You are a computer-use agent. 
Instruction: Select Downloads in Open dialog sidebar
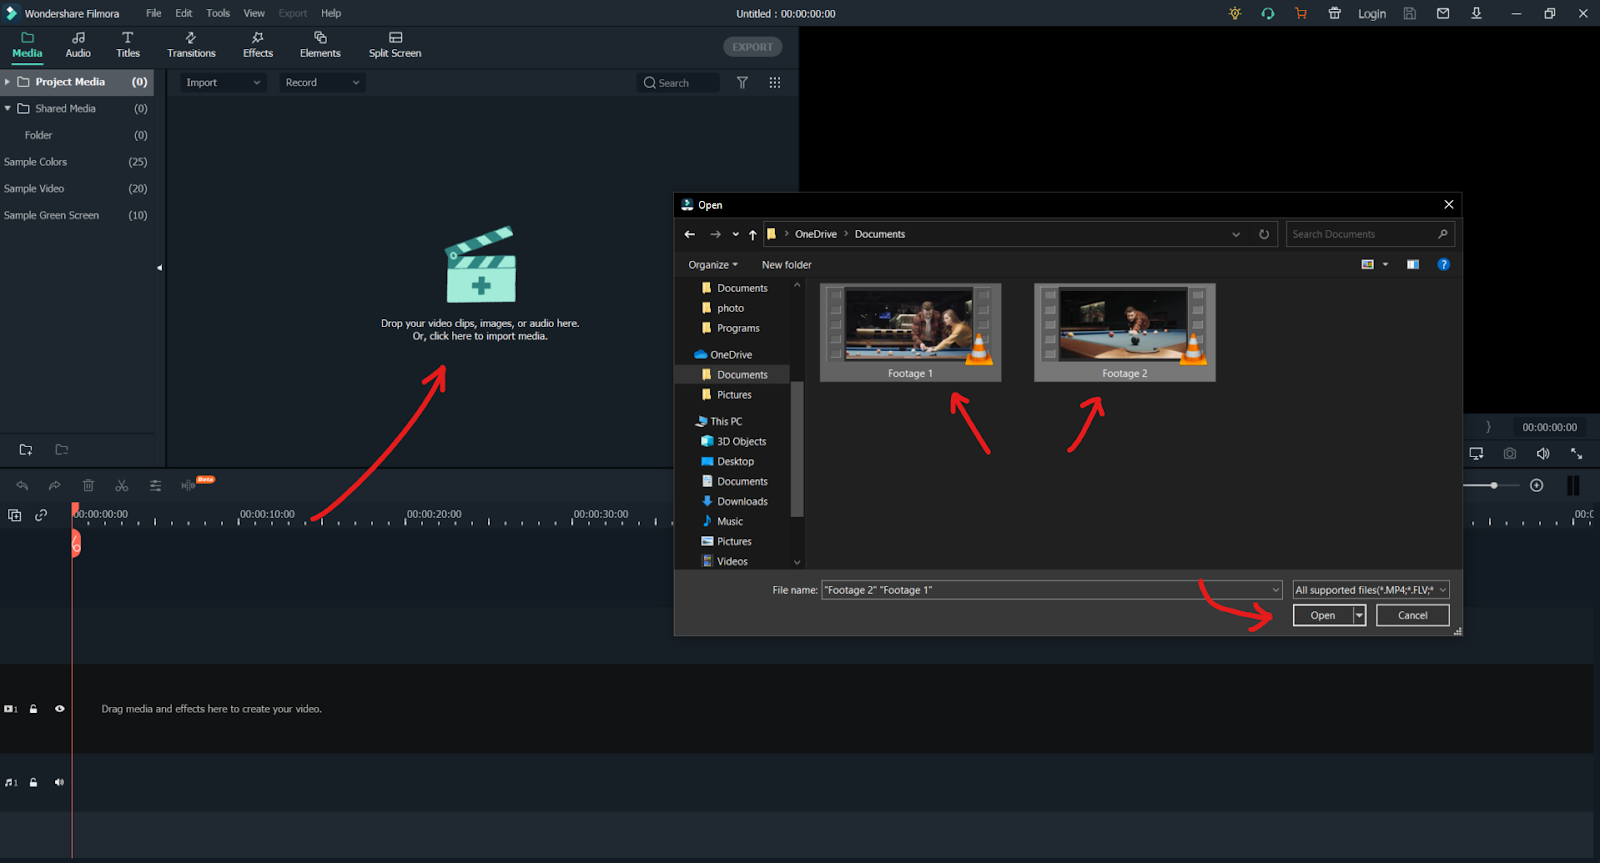[742, 502]
